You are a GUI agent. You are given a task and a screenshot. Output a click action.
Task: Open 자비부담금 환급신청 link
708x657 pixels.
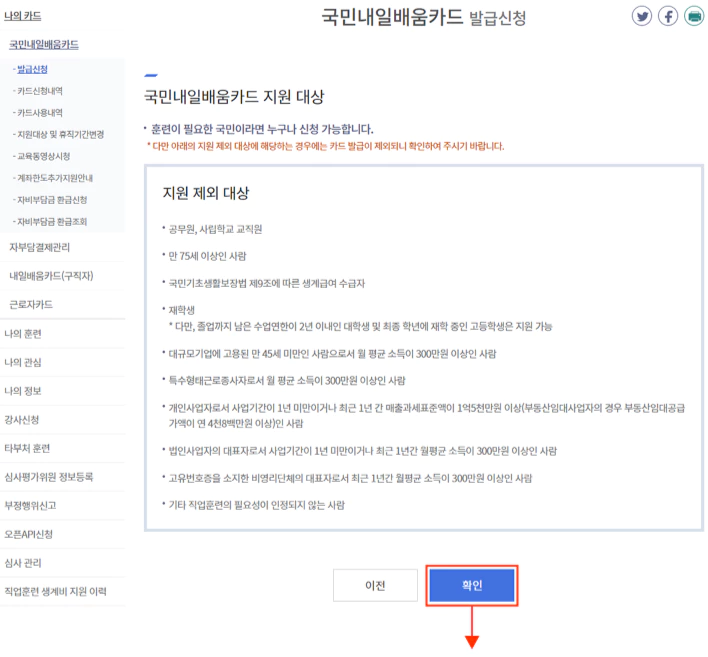click(x=52, y=200)
